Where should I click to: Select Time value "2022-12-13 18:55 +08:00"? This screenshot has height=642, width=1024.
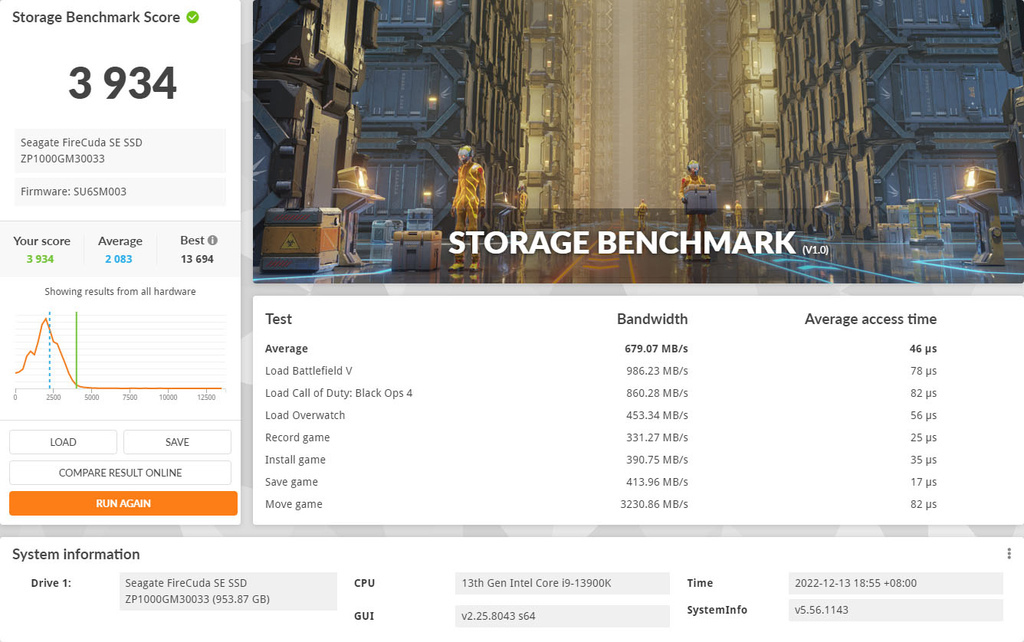[895, 583]
